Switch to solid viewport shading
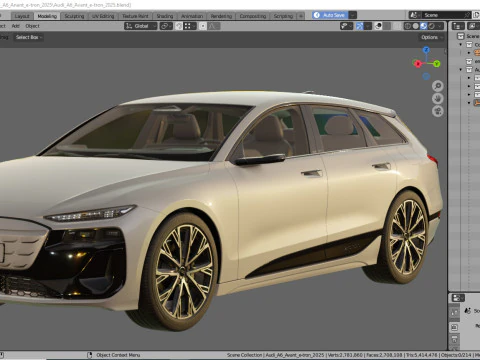 [415, 26]
